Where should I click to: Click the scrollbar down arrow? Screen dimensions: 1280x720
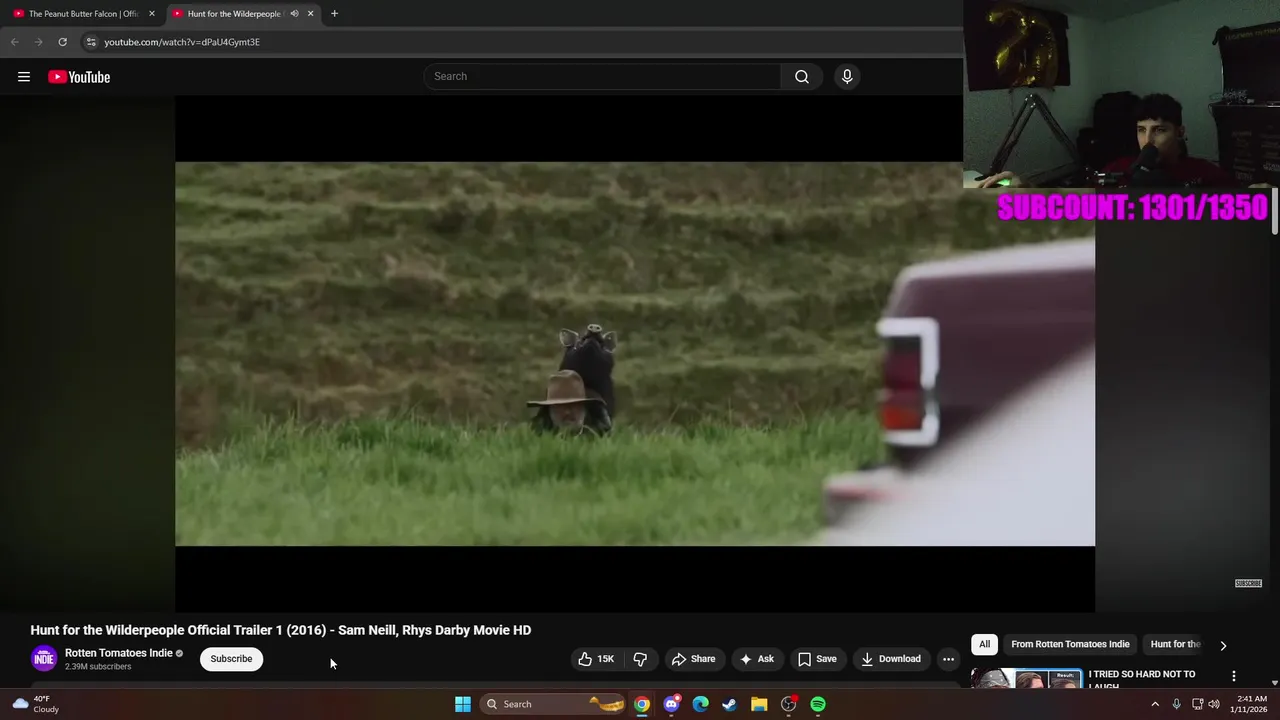[1274, 682]
